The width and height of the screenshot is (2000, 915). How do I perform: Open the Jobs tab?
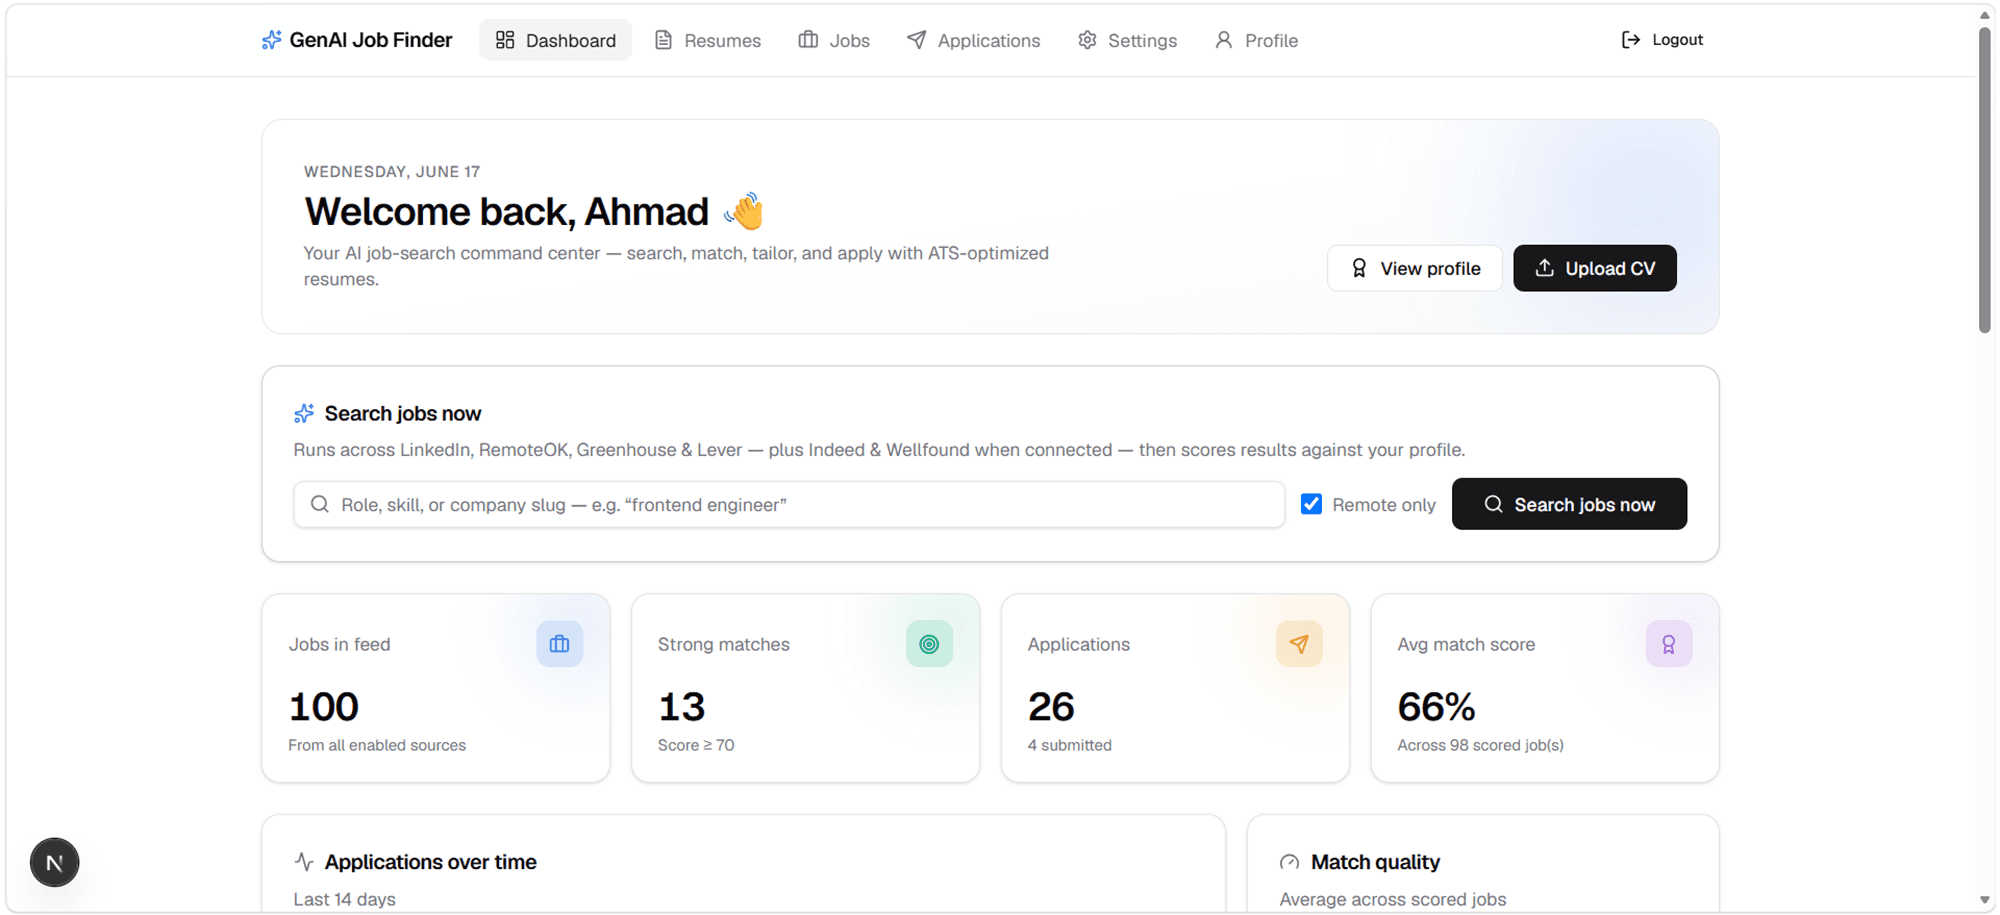point(834,40)
